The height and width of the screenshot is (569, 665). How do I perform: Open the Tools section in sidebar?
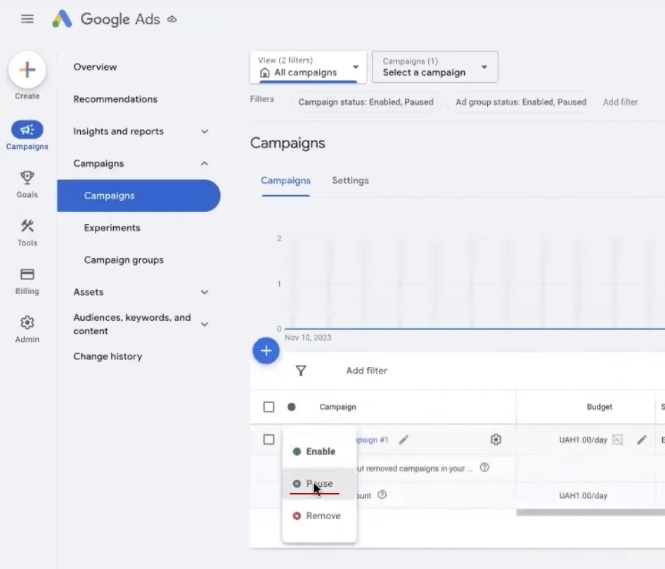tap(27, 227)
